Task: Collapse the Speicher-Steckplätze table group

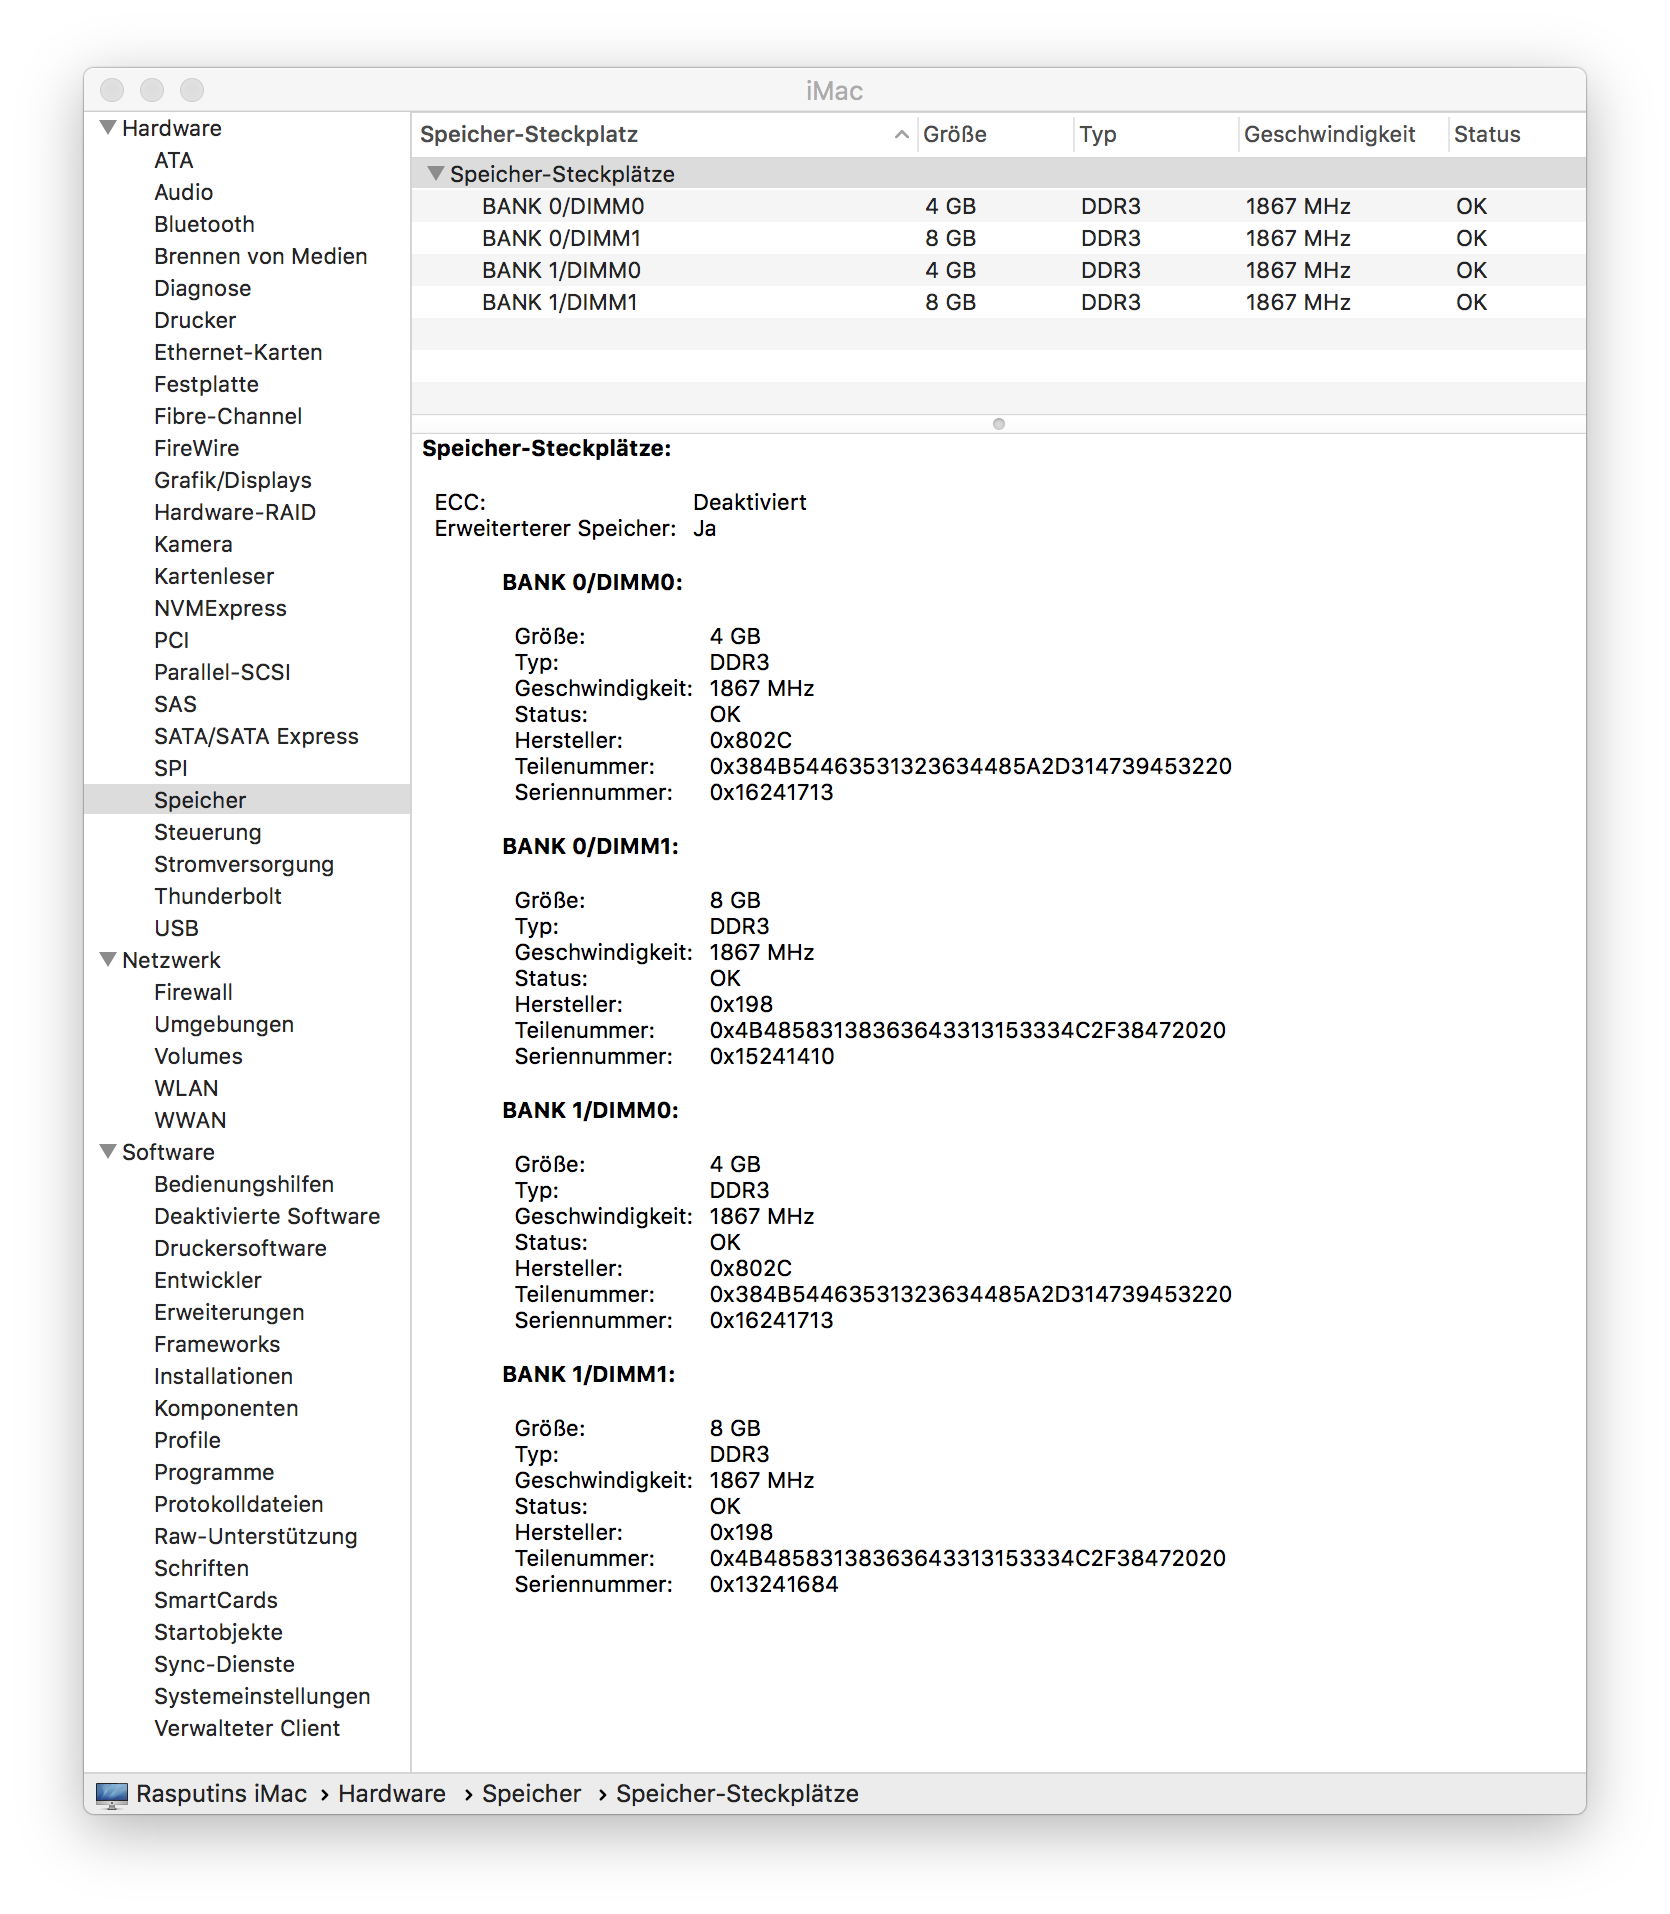Action: (435, 174)
